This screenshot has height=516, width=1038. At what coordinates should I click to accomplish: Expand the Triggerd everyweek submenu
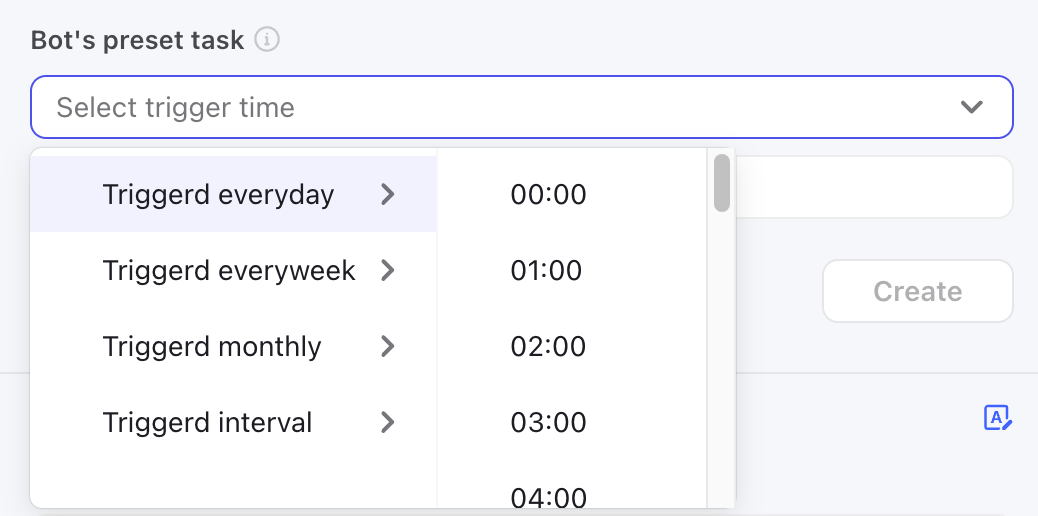(x=233, y=270)
